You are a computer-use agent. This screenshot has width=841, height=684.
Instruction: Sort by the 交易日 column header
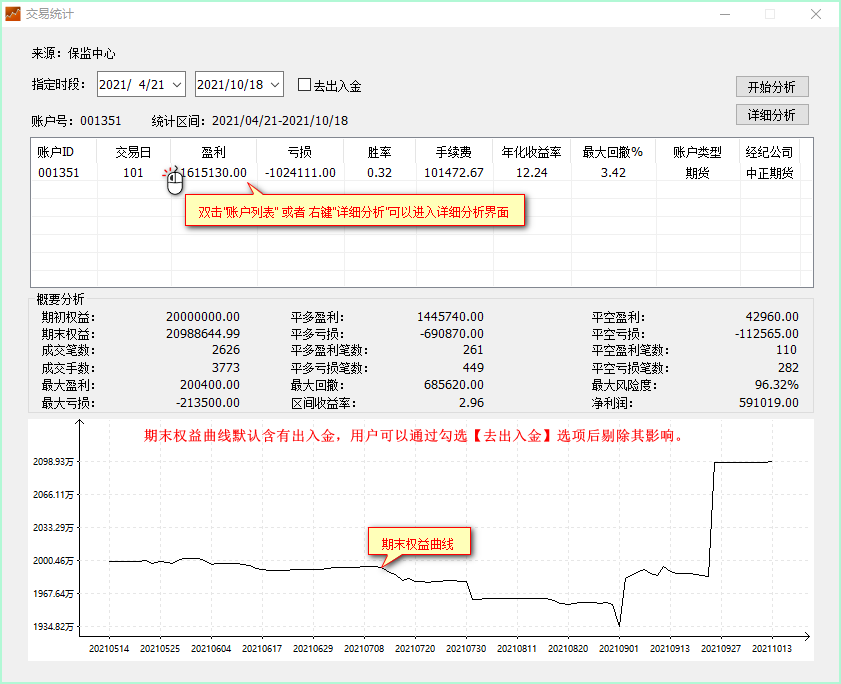tap(133, 152)
